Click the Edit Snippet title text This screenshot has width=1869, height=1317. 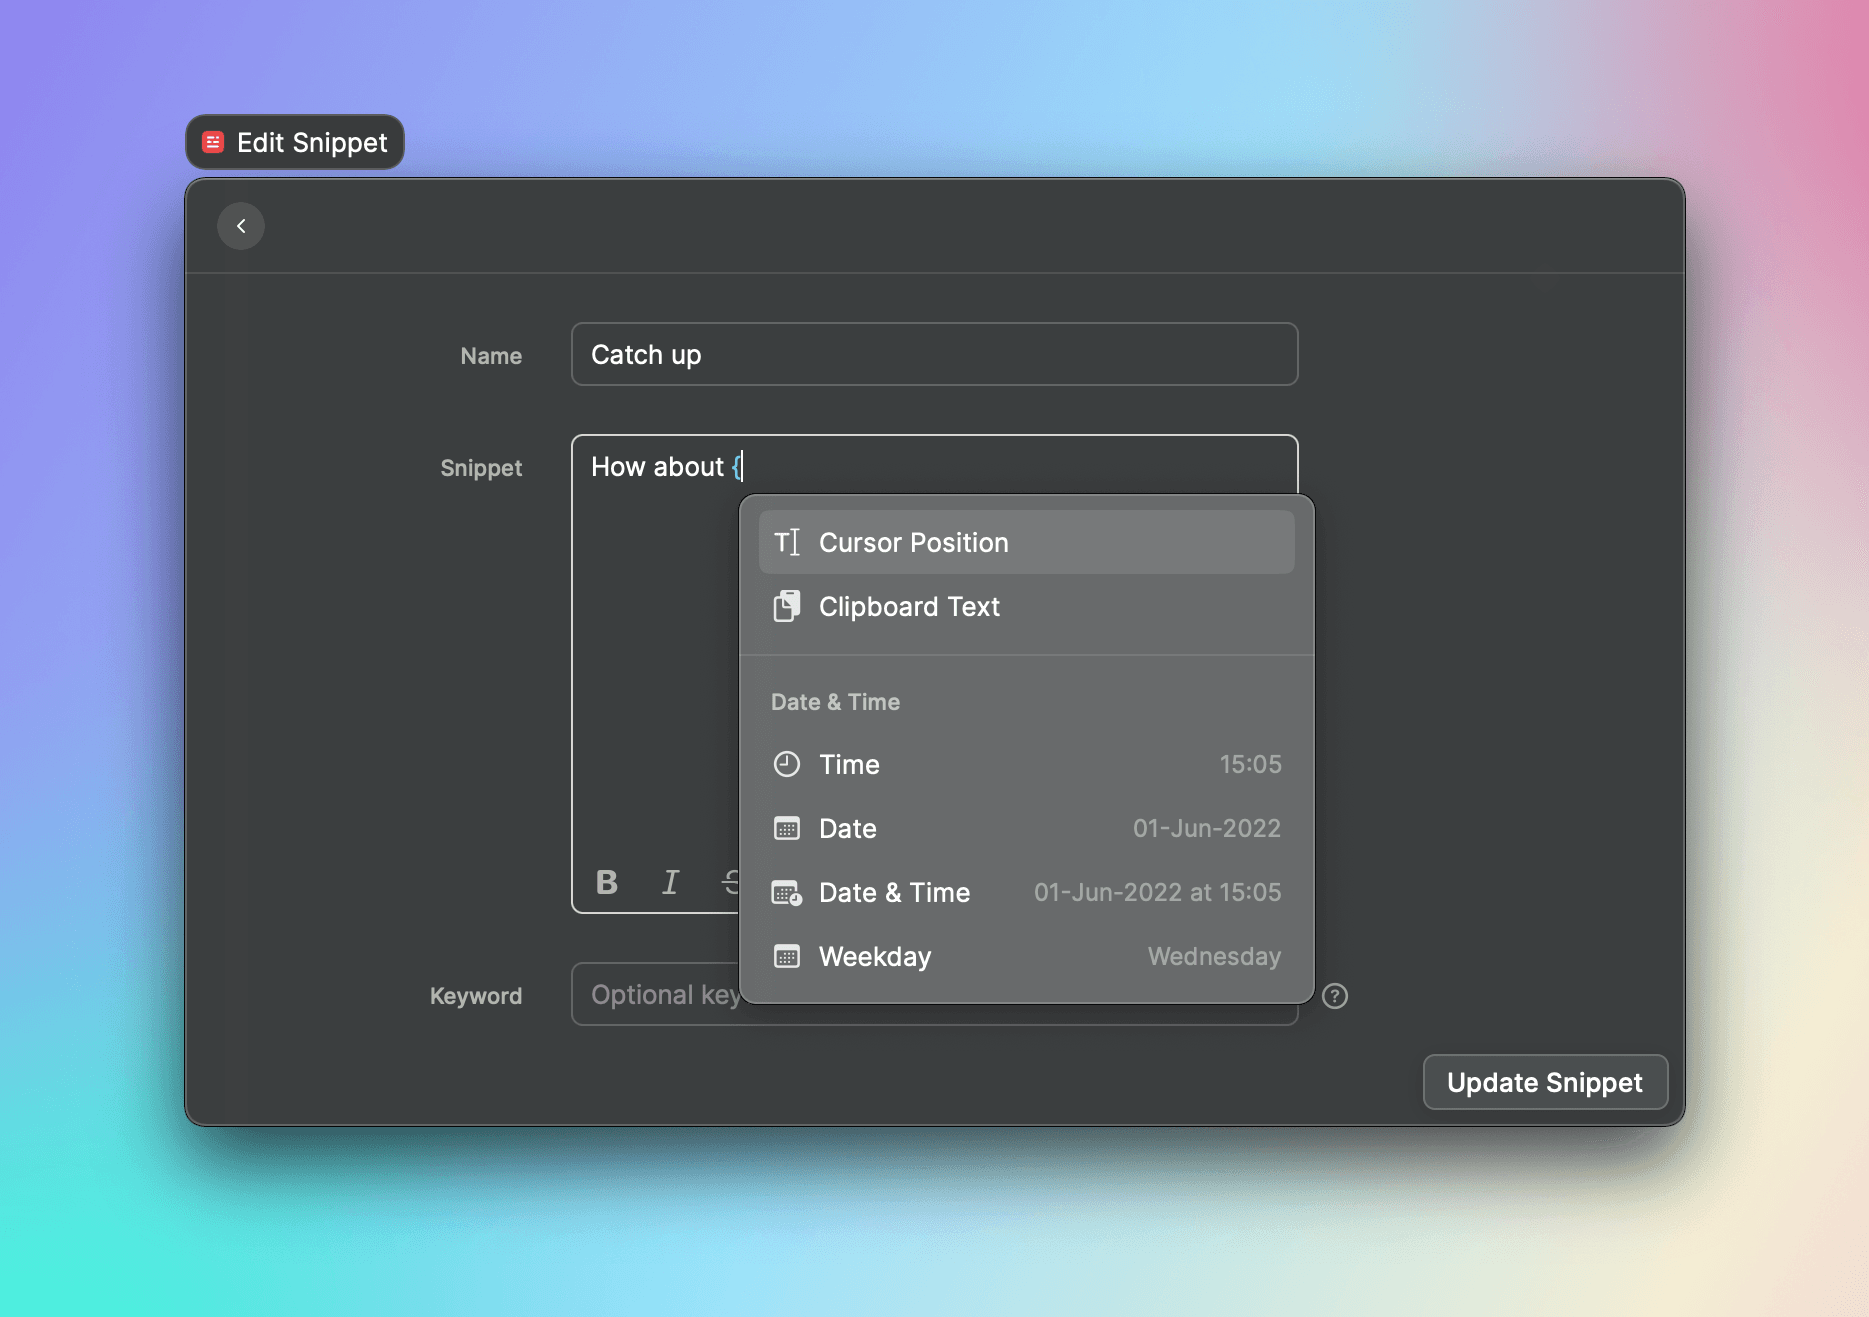coord(312,142)
